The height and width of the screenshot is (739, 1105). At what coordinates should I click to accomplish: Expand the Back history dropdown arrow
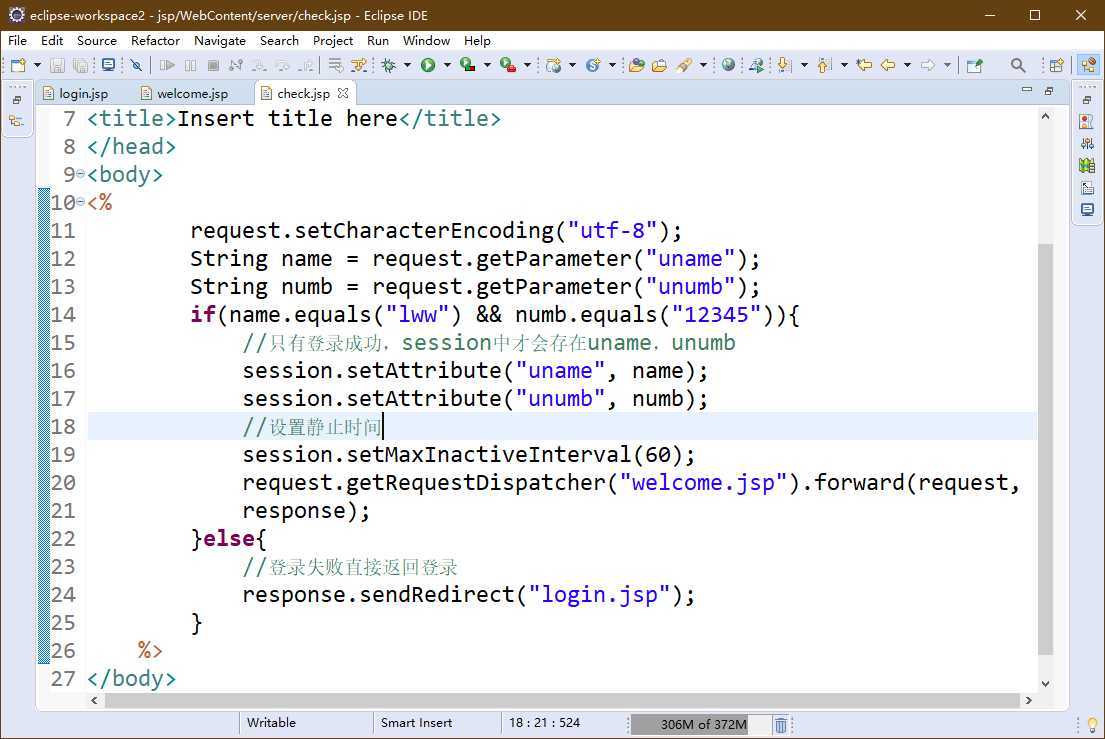point(907,66)
